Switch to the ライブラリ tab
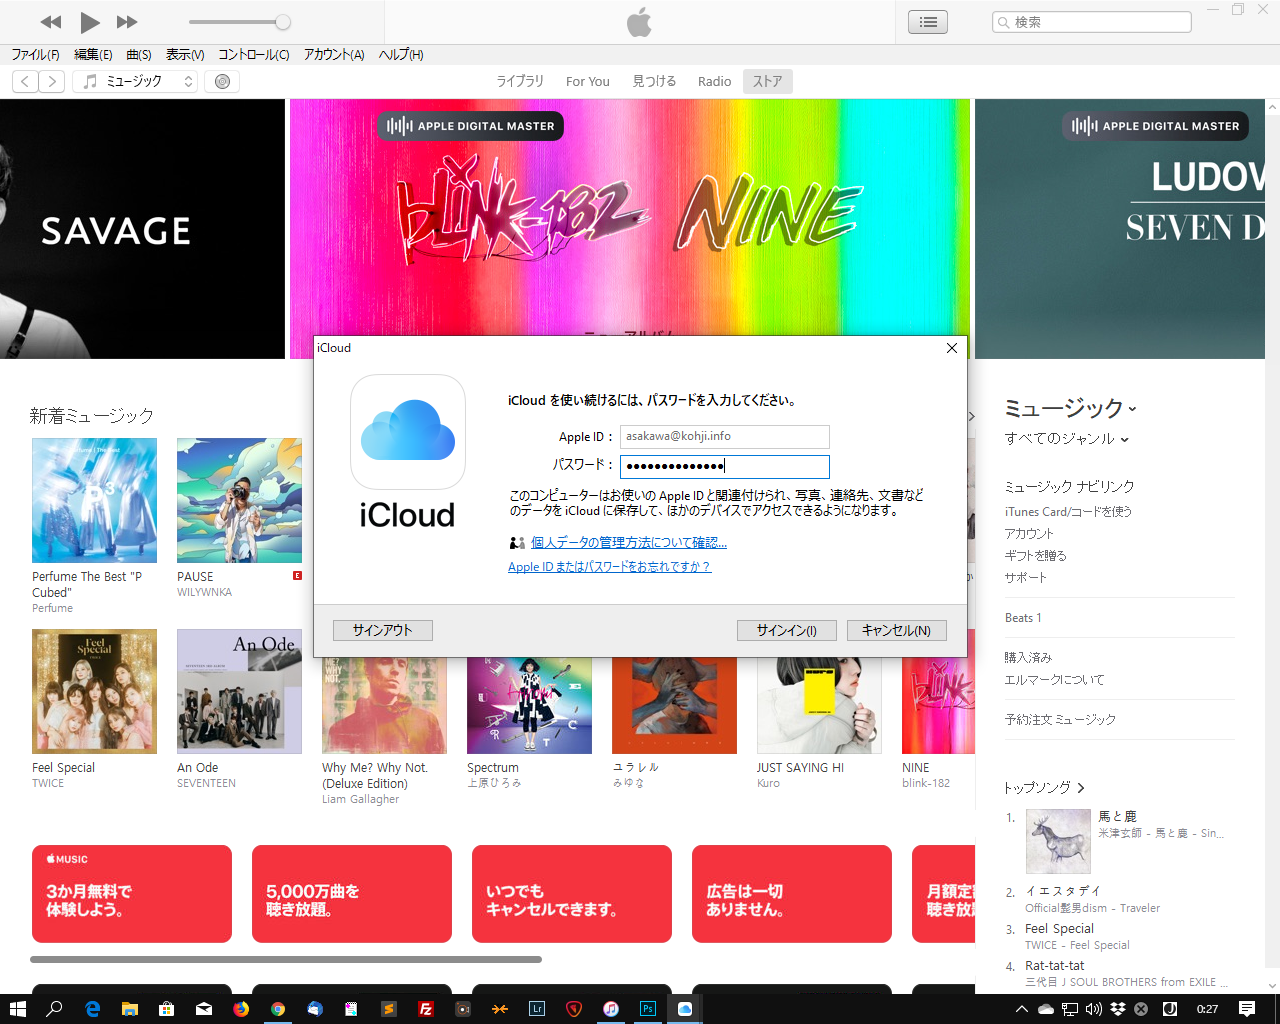 520,82
